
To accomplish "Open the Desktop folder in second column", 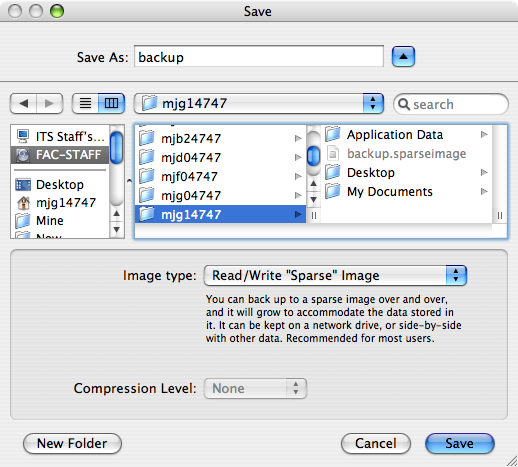I will tap(406, 173).
